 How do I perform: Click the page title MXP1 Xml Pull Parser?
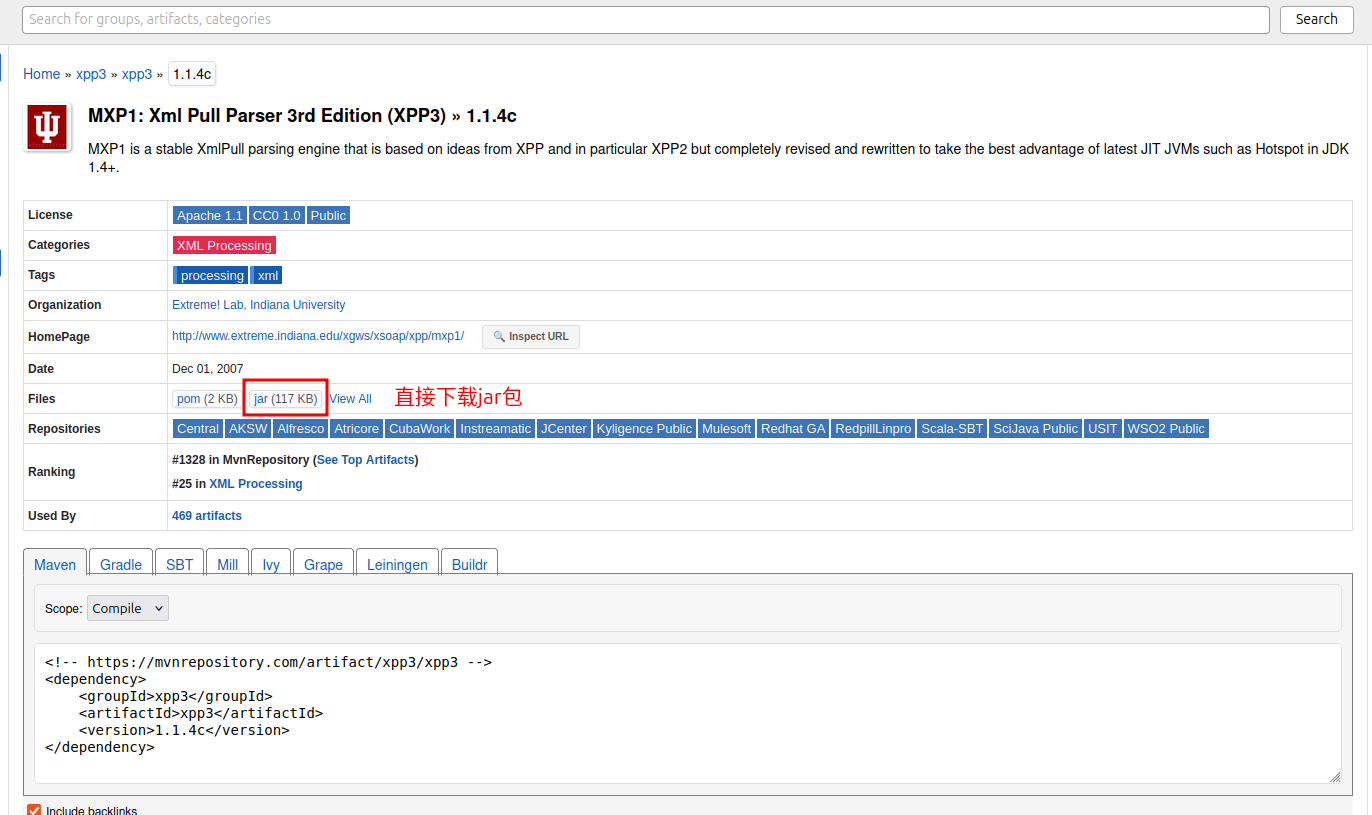(302, 116)
